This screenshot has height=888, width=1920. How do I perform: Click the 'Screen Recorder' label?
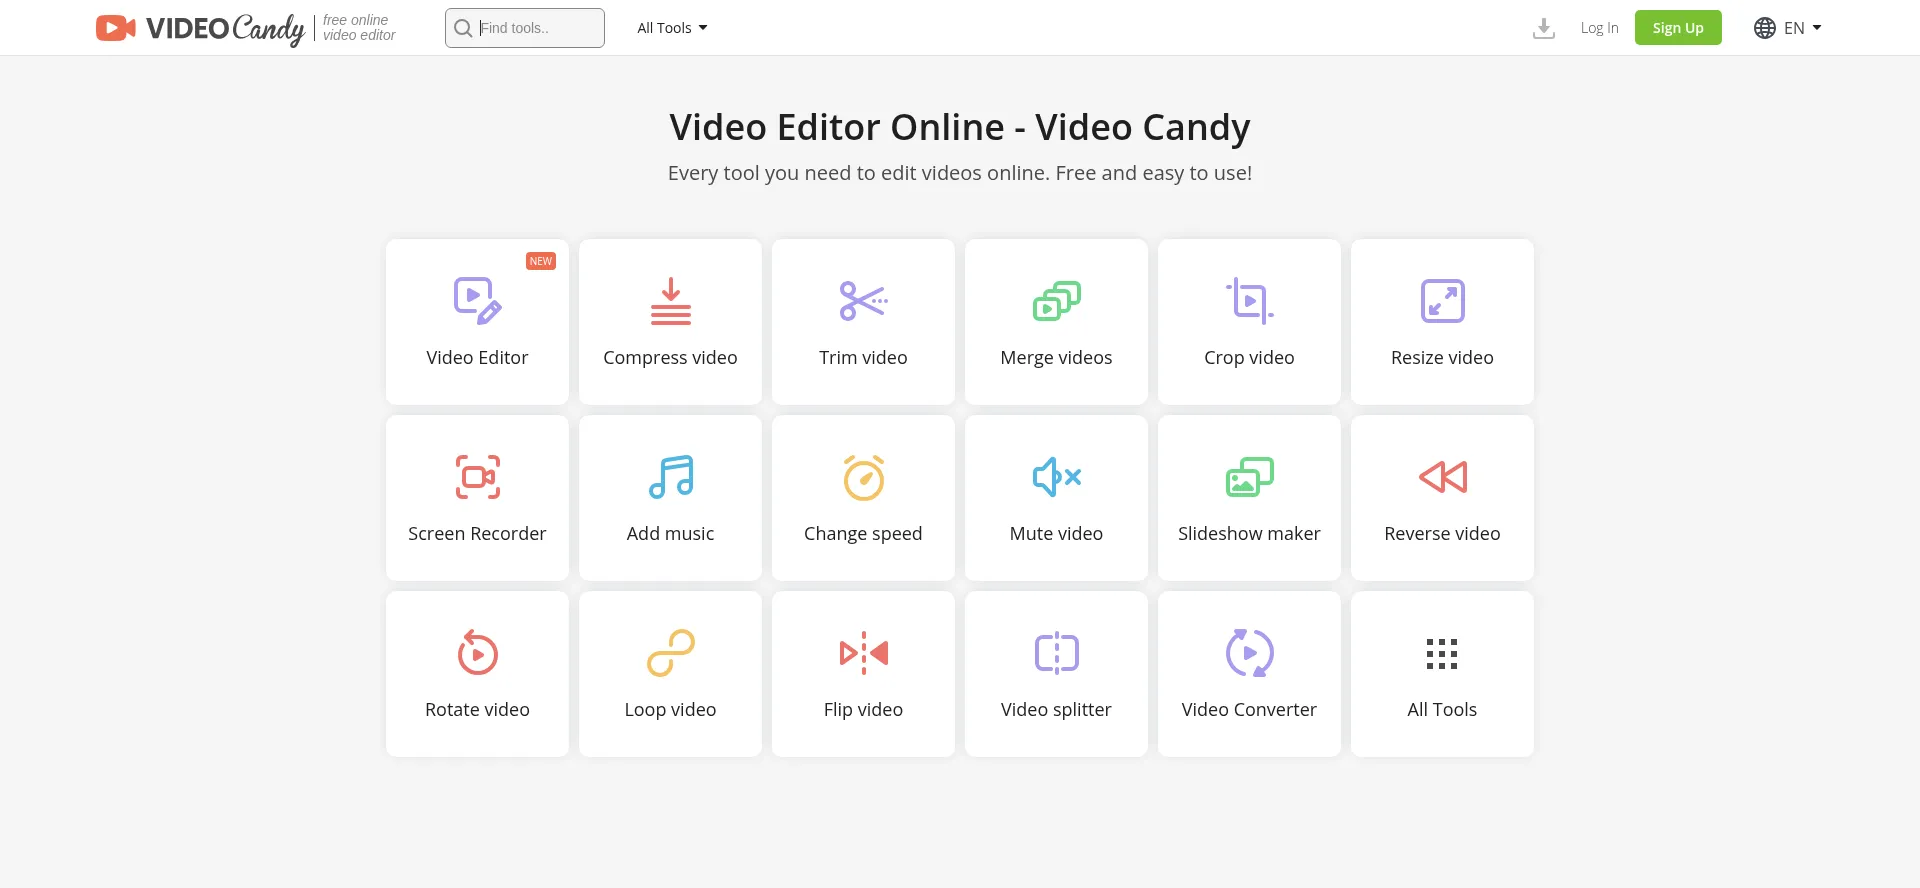[x=477, y=534]
